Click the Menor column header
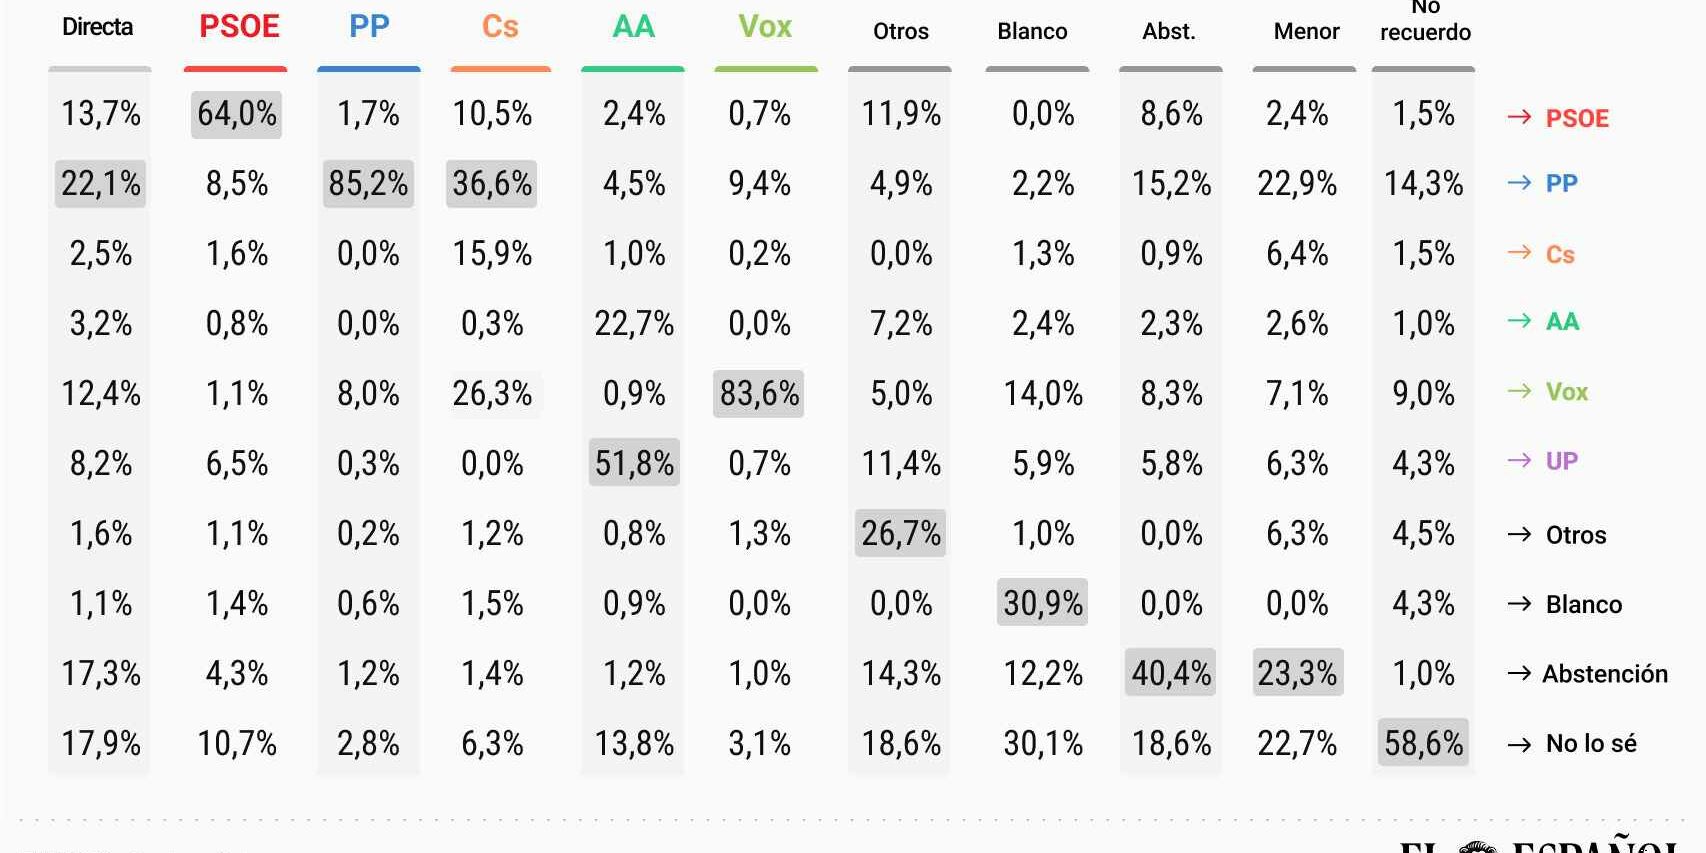Image resolution: width=1706 pixels, height=853 pixels. [1306, 32]
